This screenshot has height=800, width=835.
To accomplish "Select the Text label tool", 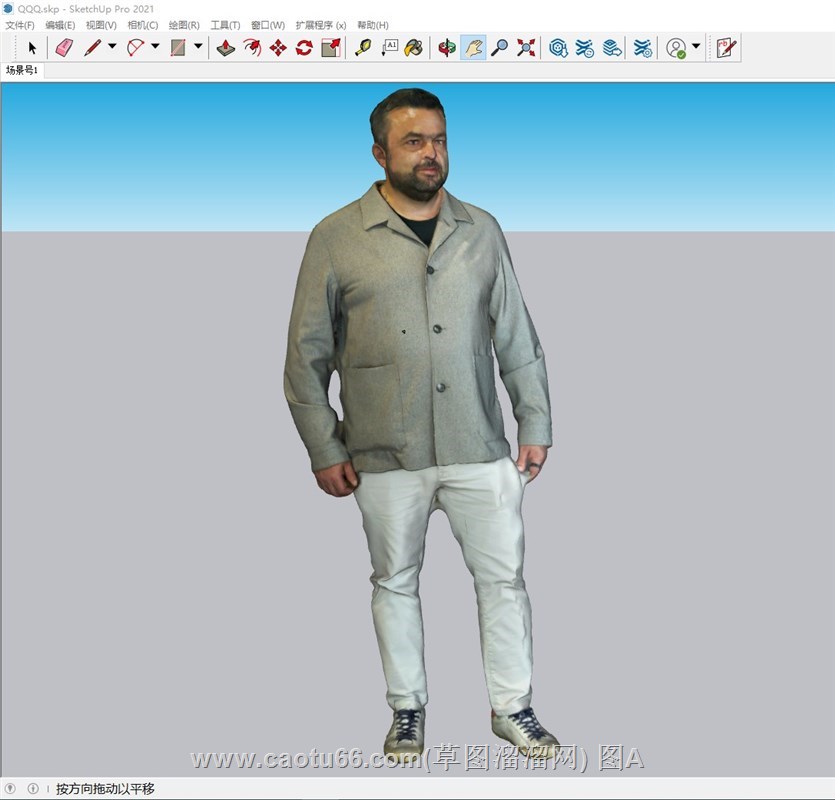I will [x=389, y=48].
